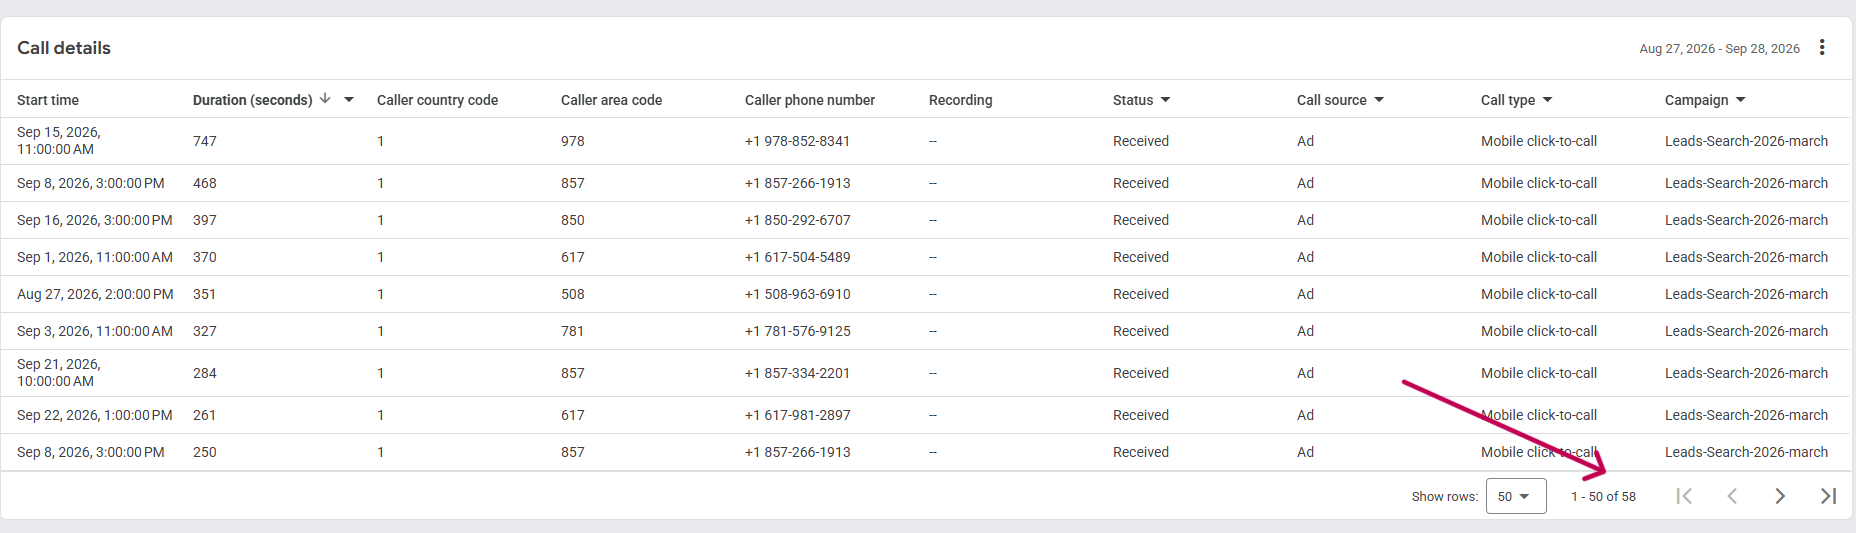The height and width of the screenshot is (533, 1856).
Task: Click the Recording column header
Action: pos(961,100)
